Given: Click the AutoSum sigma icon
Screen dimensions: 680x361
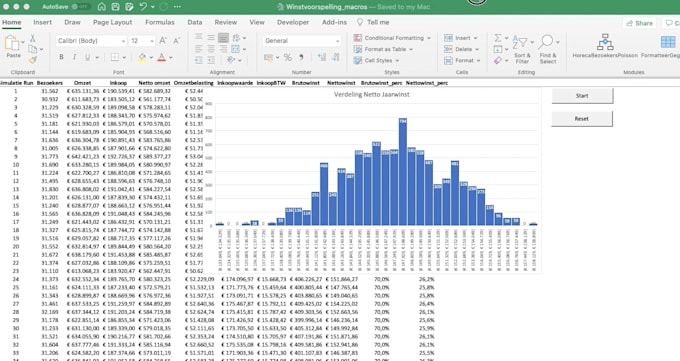Looking at the screenshot, I should click(x=498, y=38).
